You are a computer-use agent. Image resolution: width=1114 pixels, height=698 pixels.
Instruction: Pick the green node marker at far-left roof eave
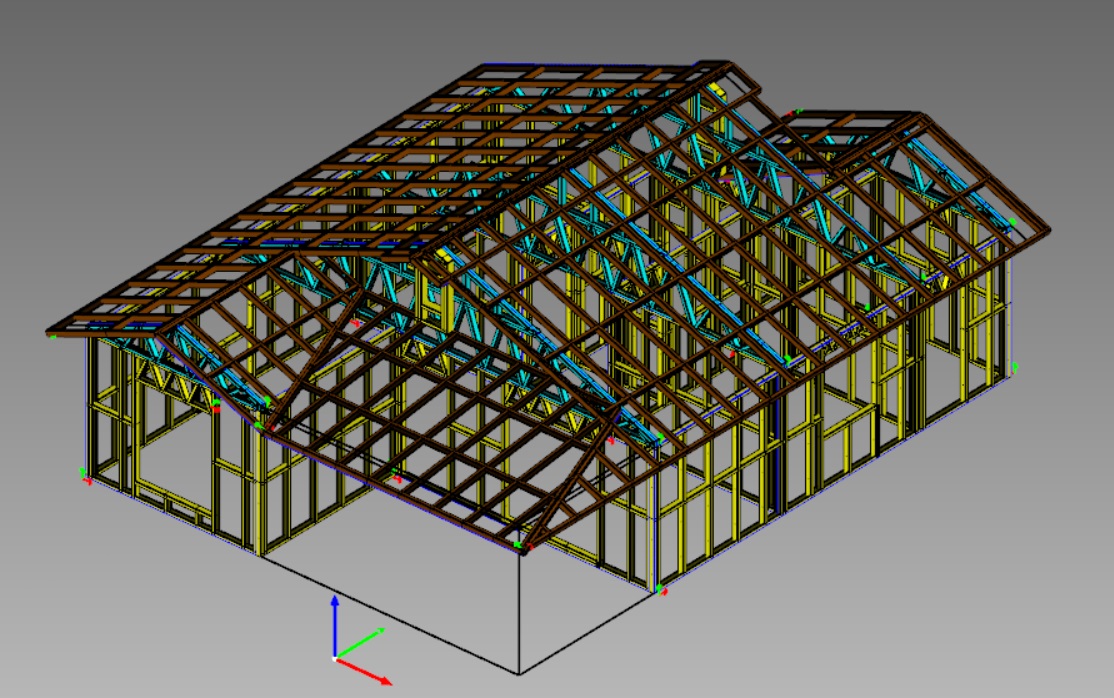53,336
